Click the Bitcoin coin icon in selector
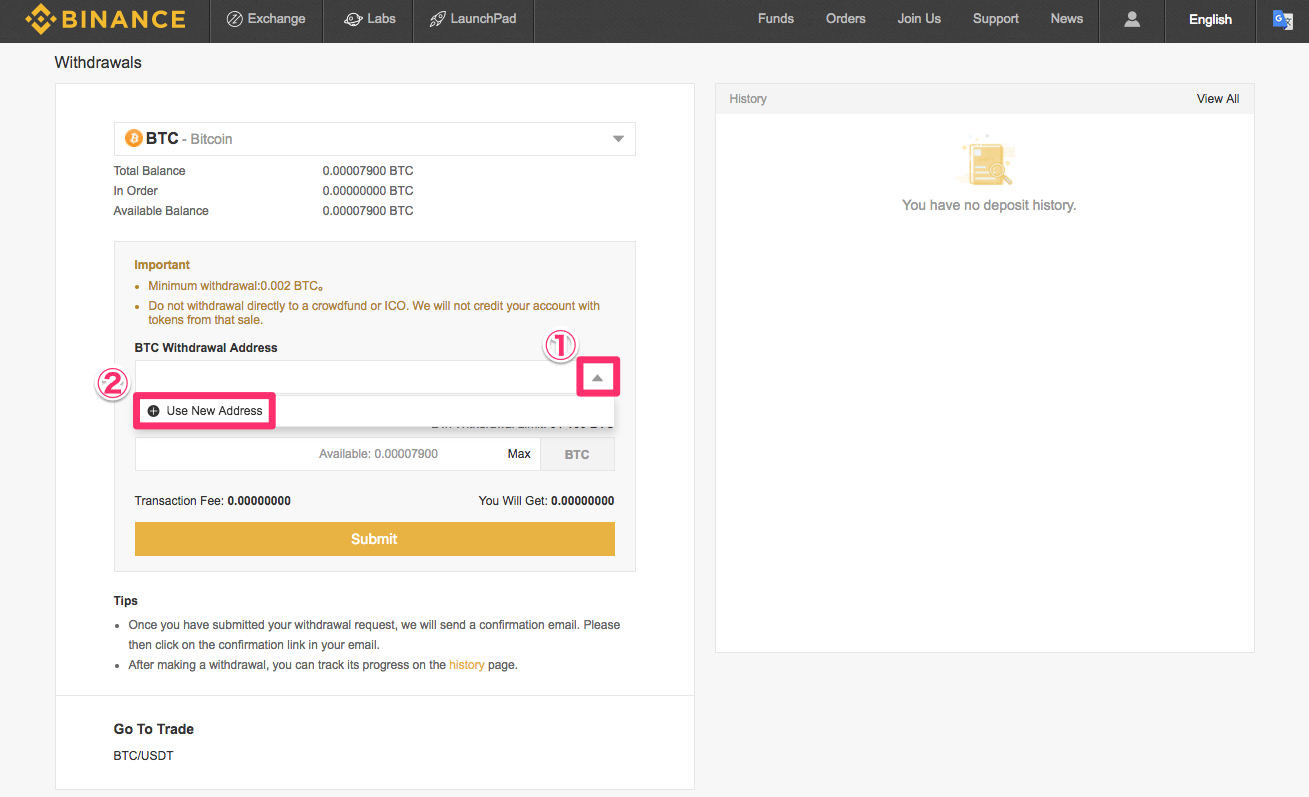The width and height of the screenshot is (1309, 797). click(x=133, y=138)
